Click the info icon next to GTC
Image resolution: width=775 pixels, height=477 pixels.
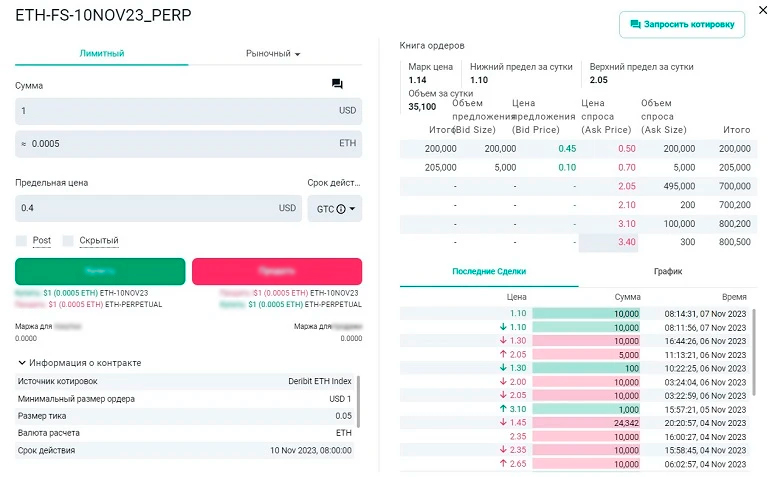click(341, 209)
